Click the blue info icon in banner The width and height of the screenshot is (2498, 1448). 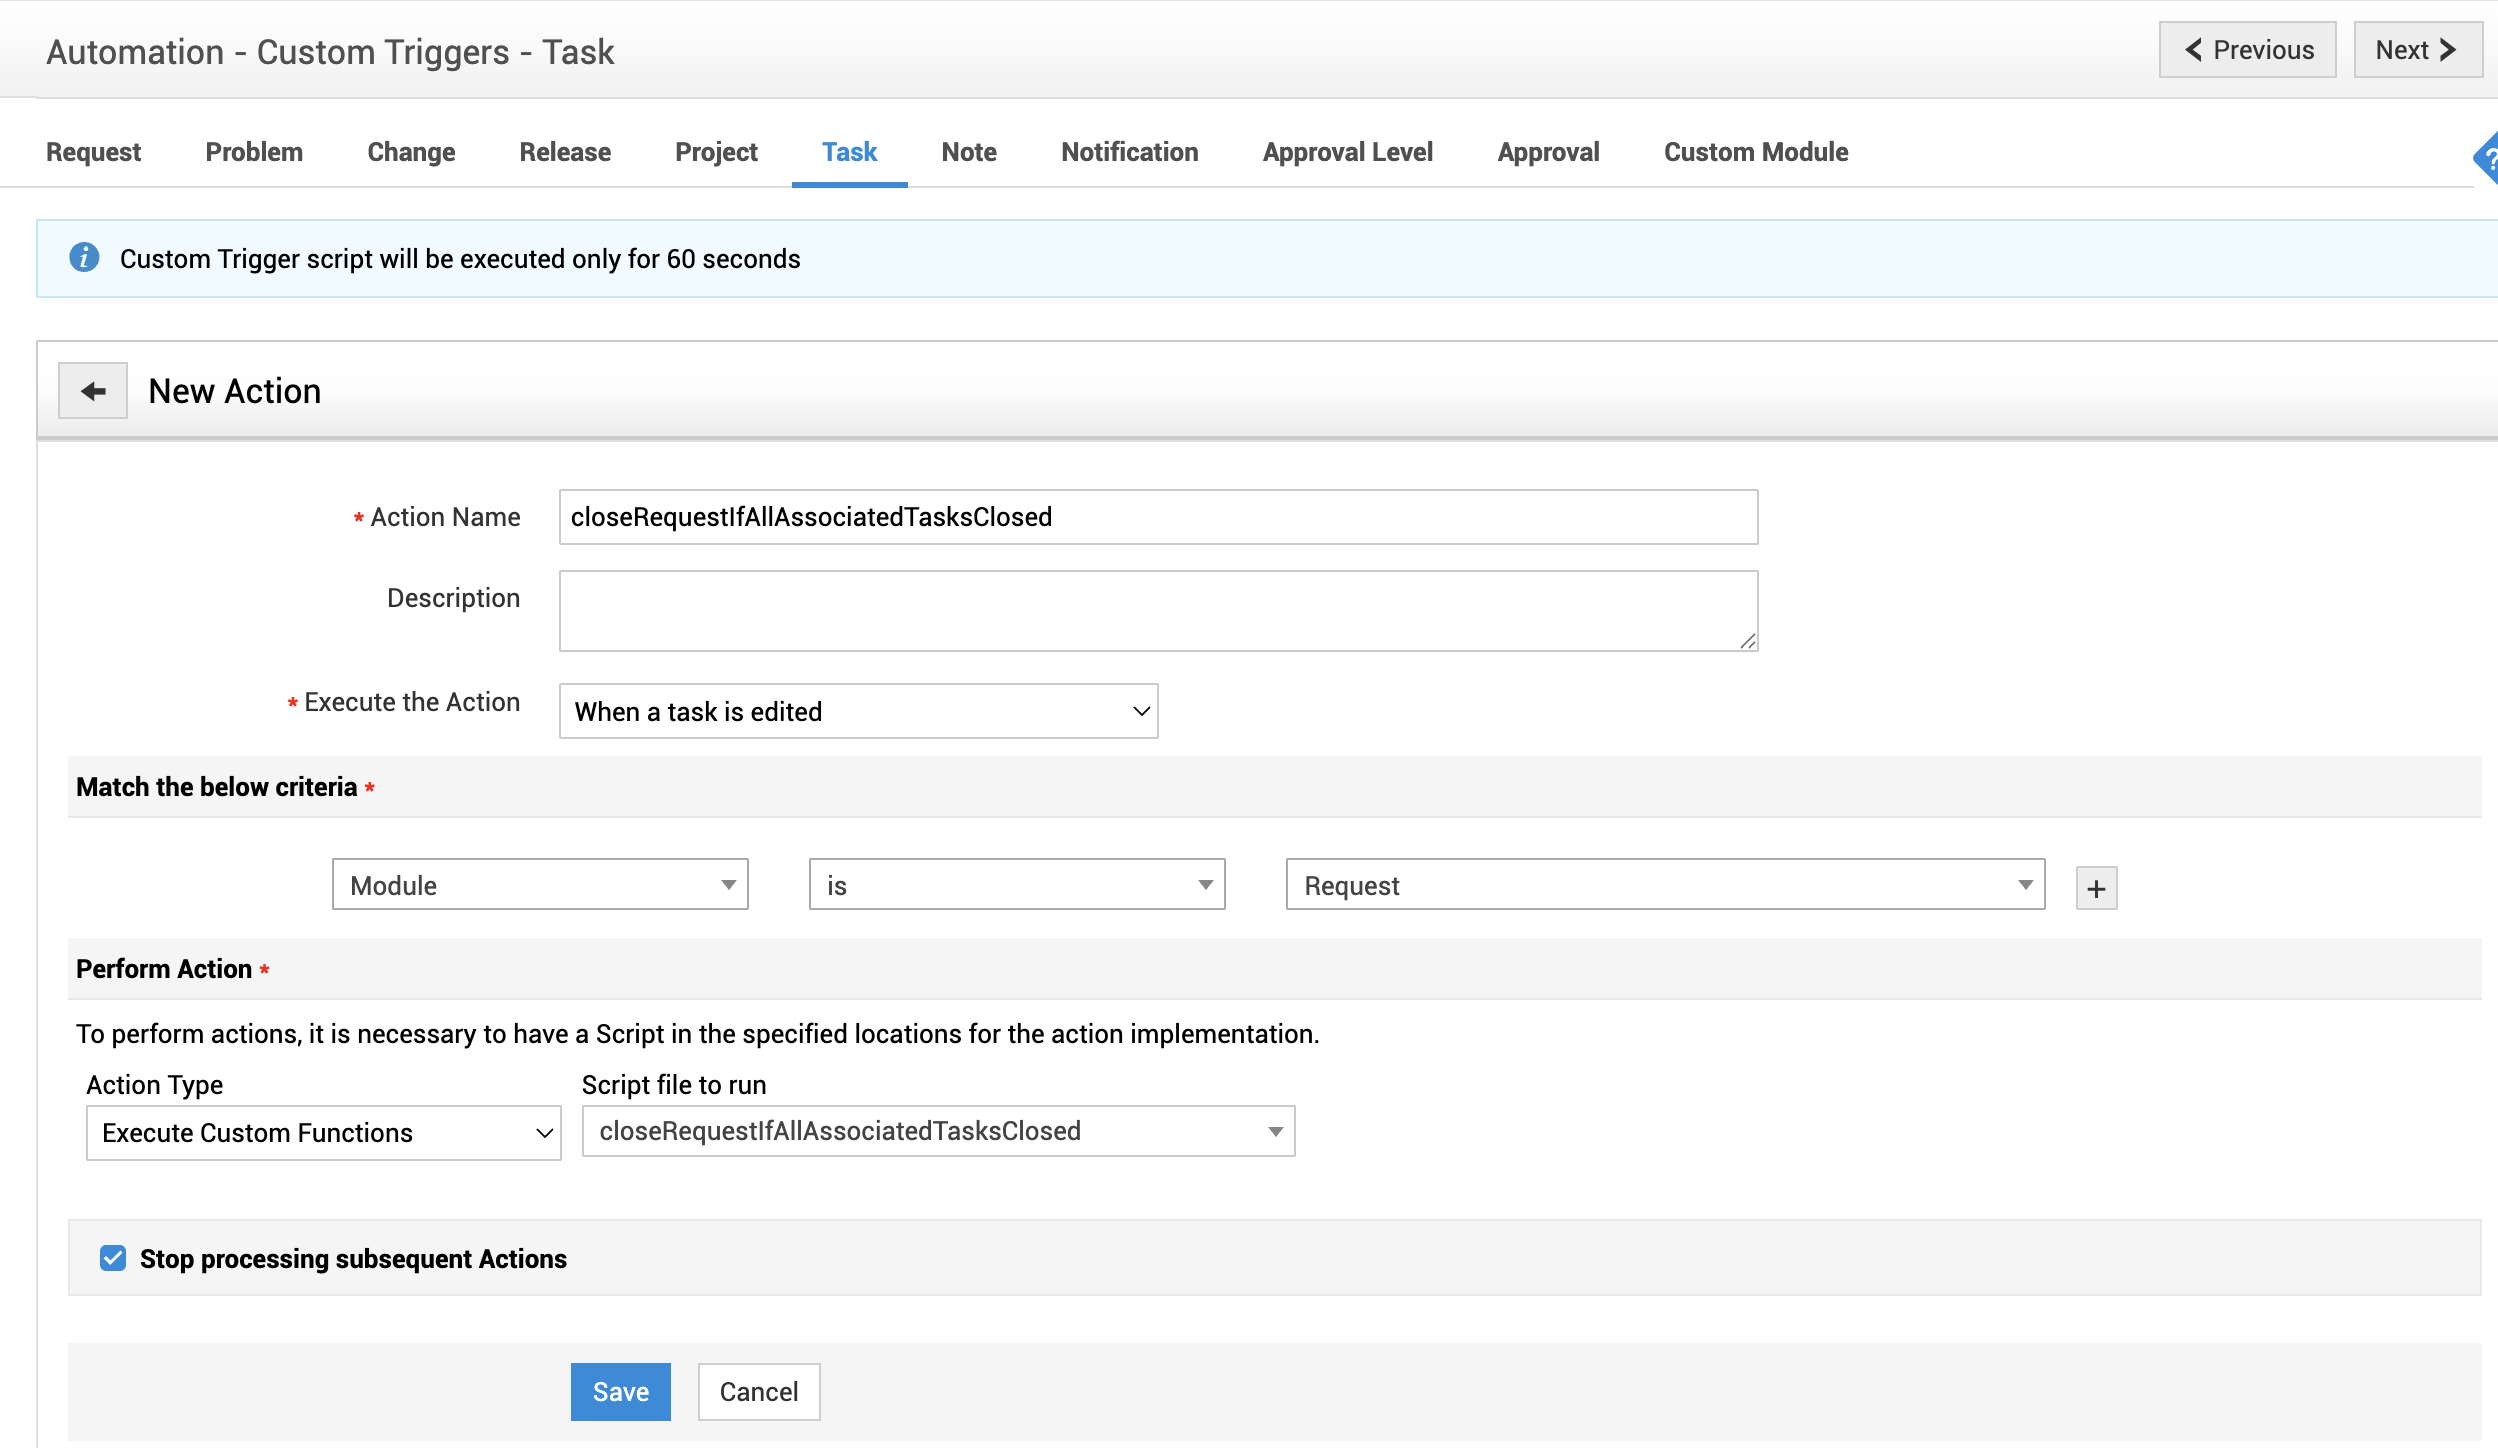pos(84,258)
